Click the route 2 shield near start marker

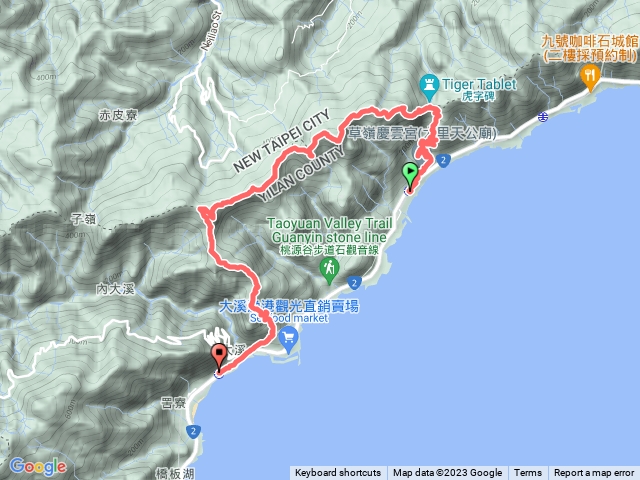444,160
